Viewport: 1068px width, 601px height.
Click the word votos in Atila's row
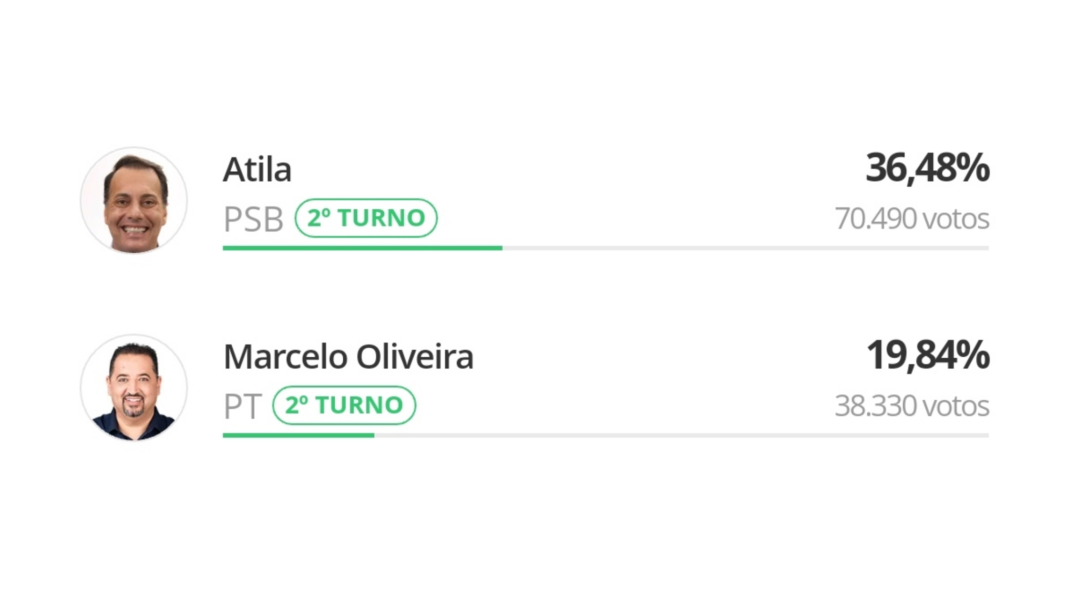(957, 218)
